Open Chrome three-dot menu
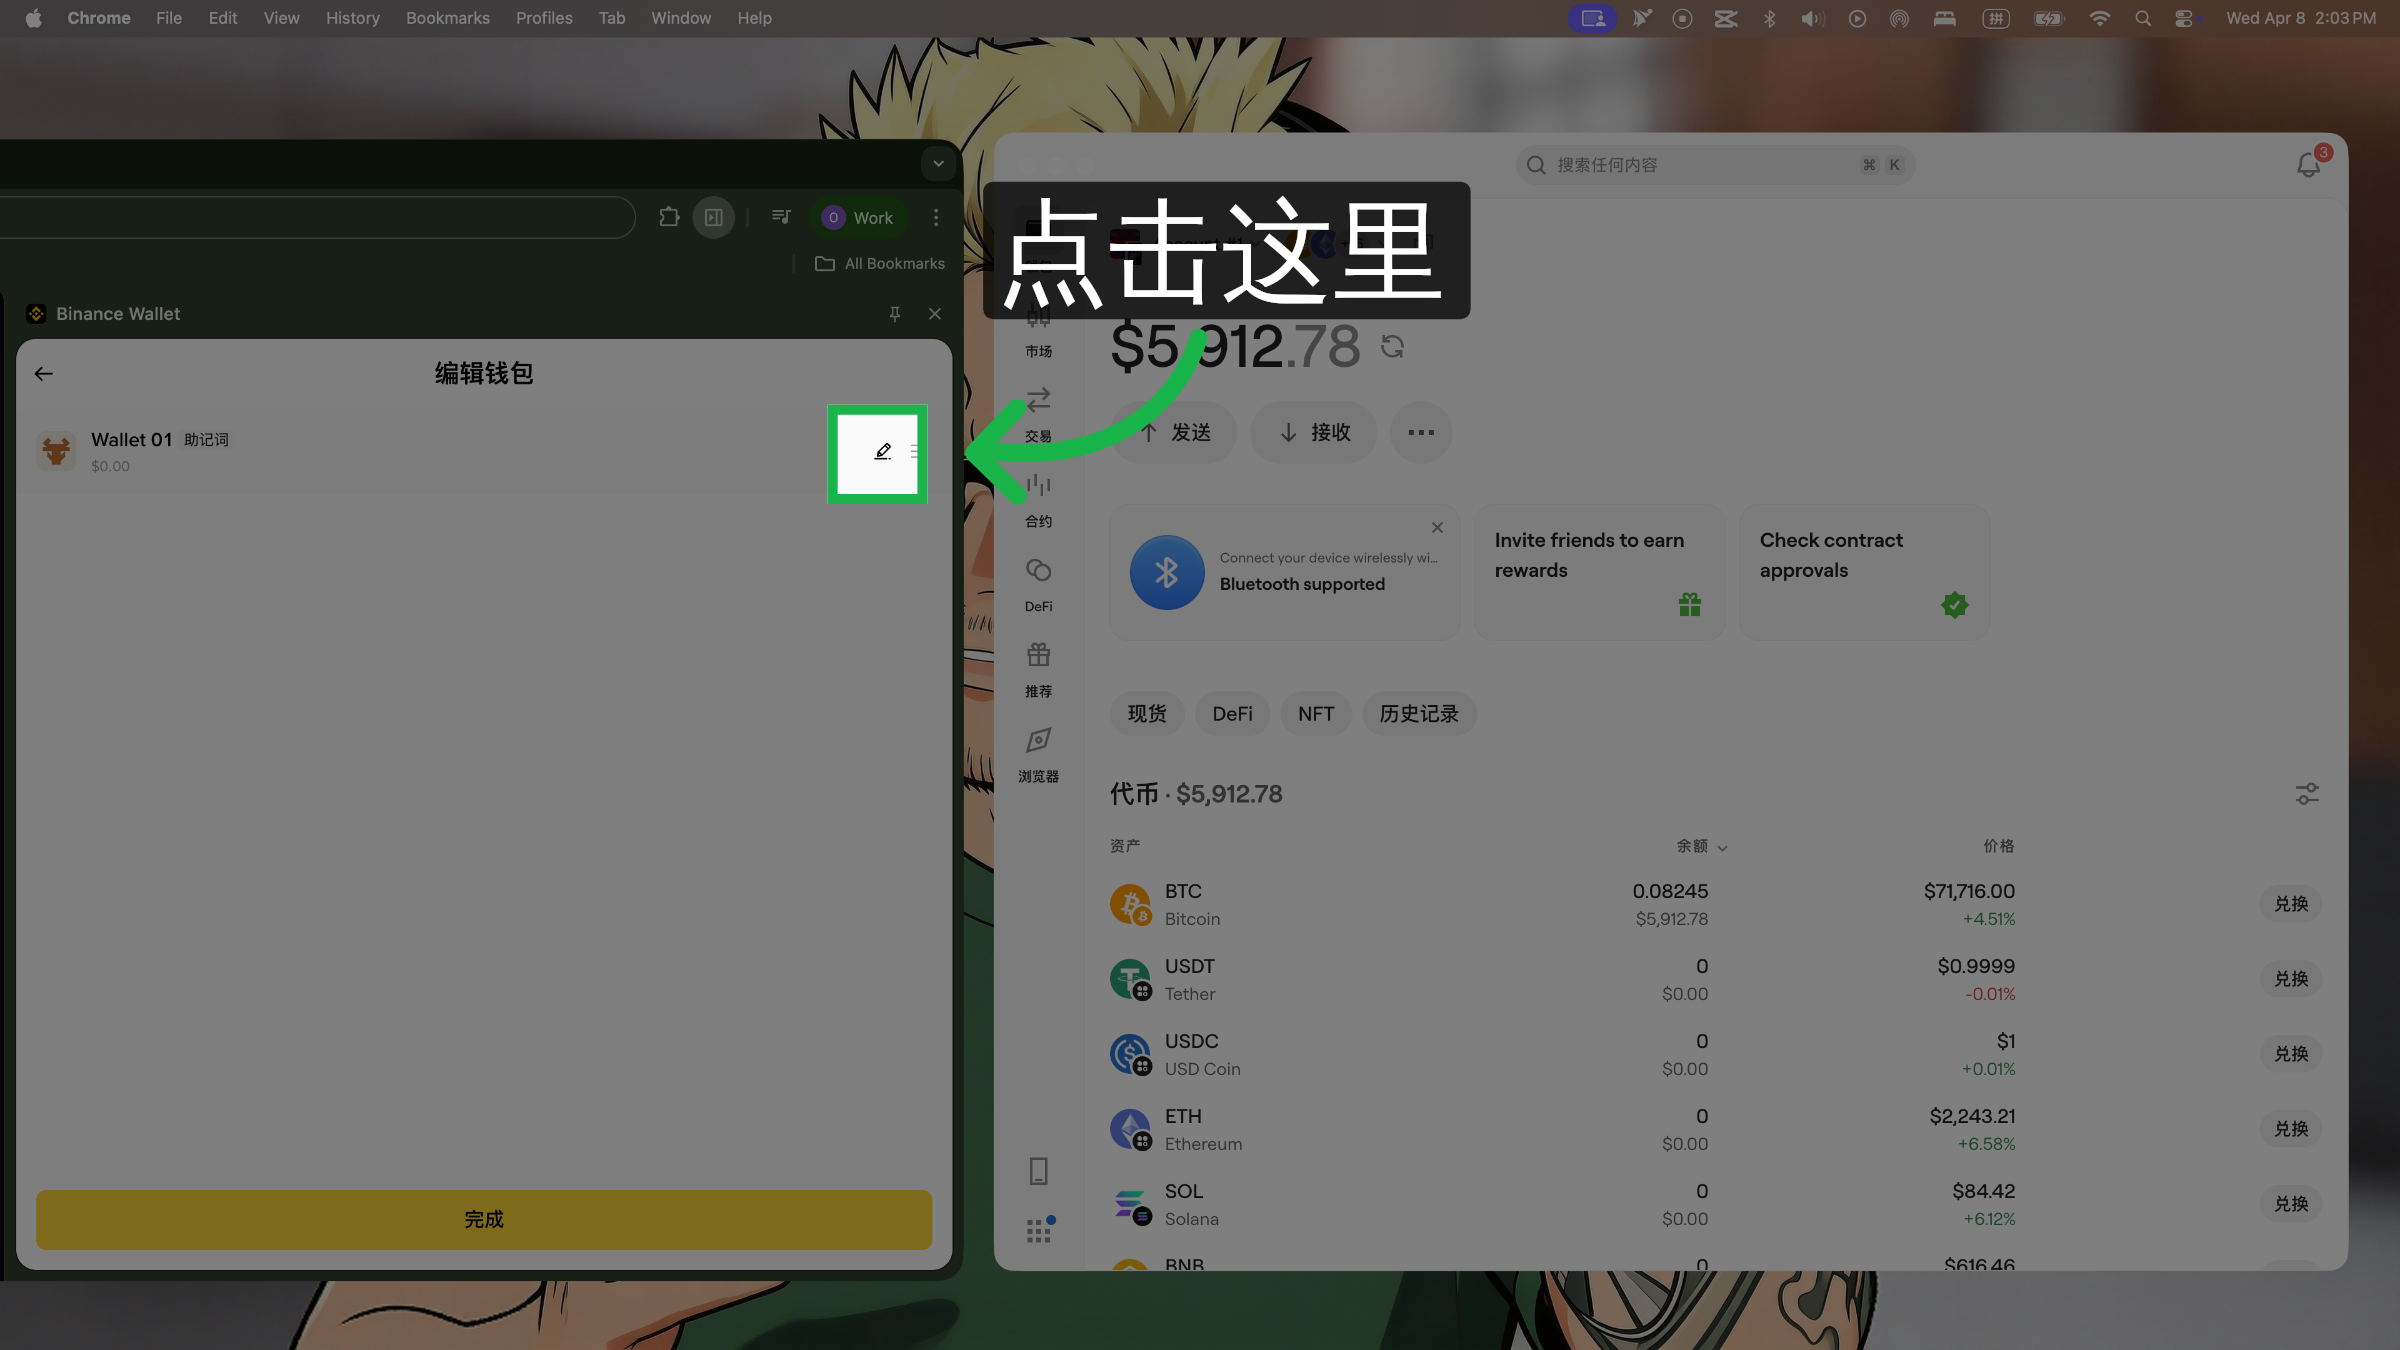This screenshot has height=1350, width=2400. (x=936, y=217)
